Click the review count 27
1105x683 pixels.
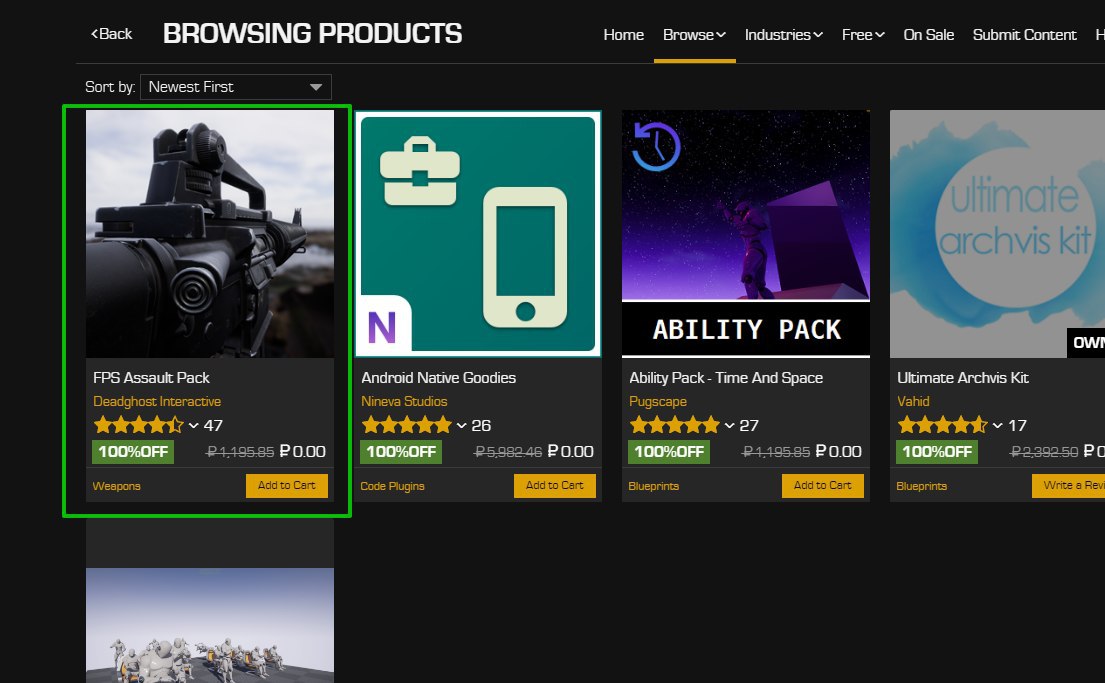(748, 426)
